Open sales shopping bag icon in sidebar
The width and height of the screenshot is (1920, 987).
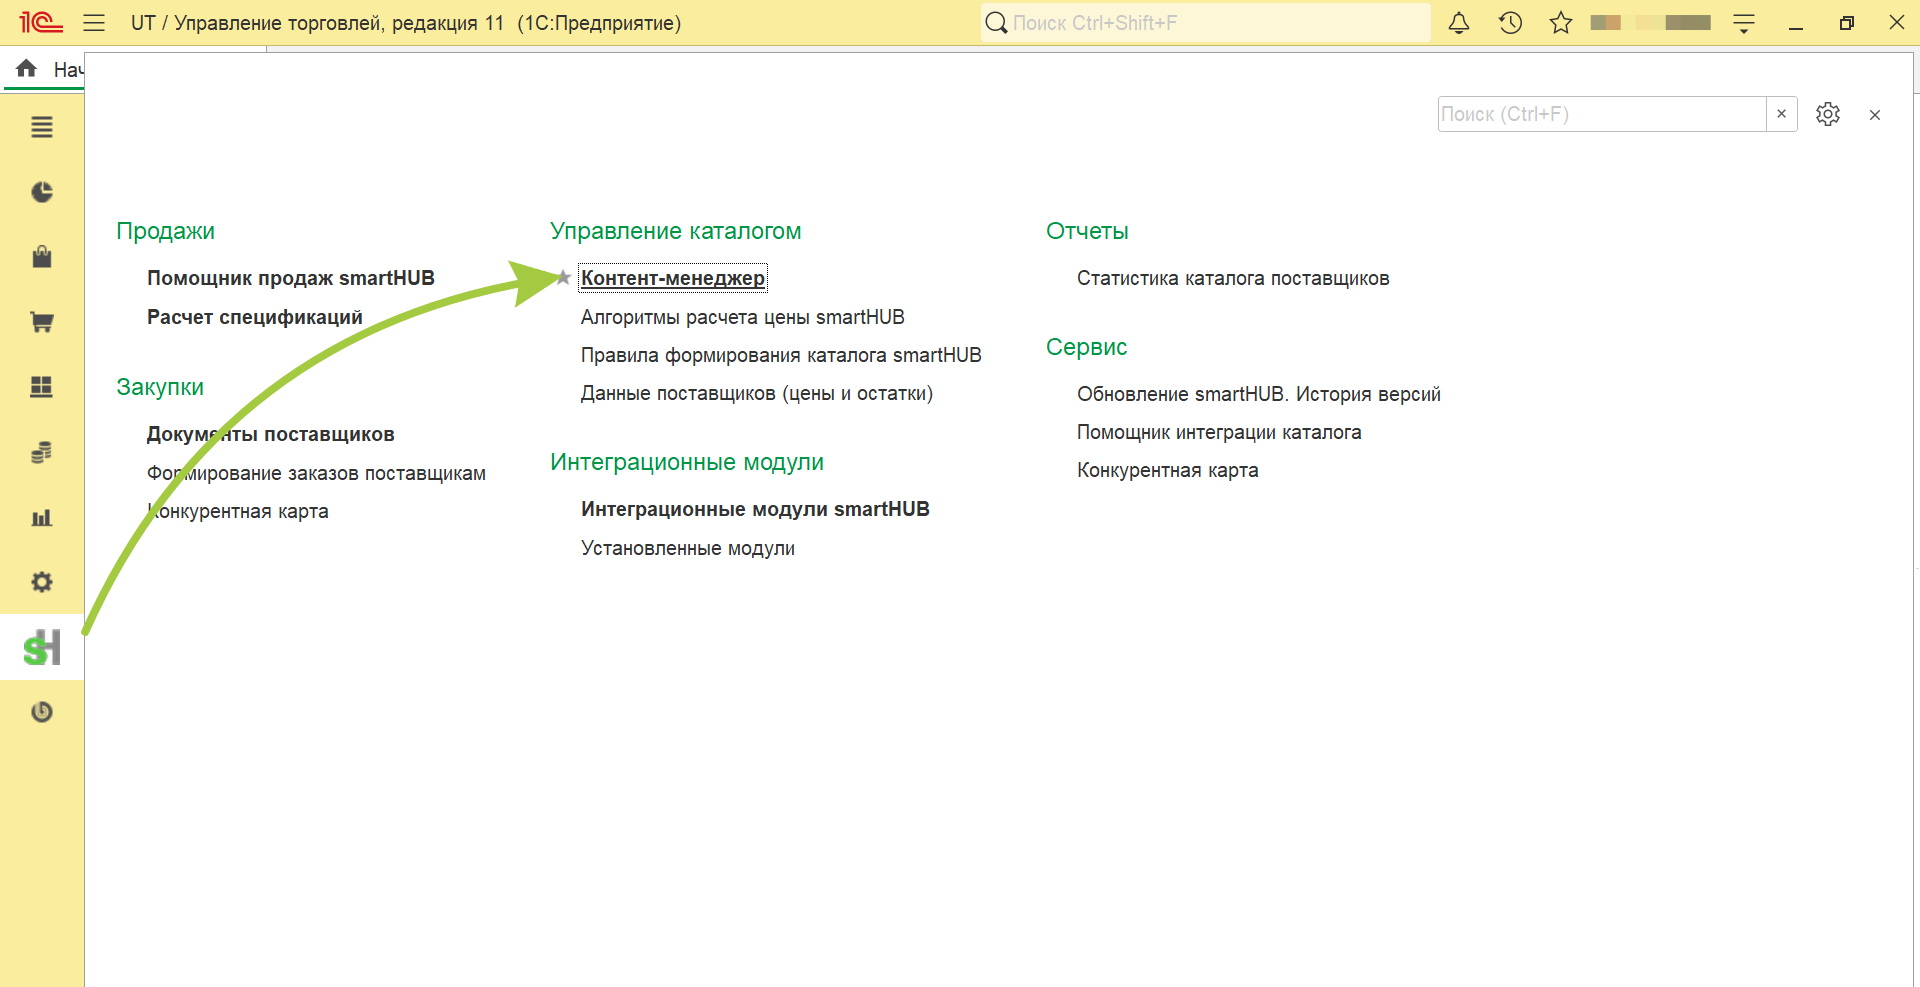click(42, 257)
